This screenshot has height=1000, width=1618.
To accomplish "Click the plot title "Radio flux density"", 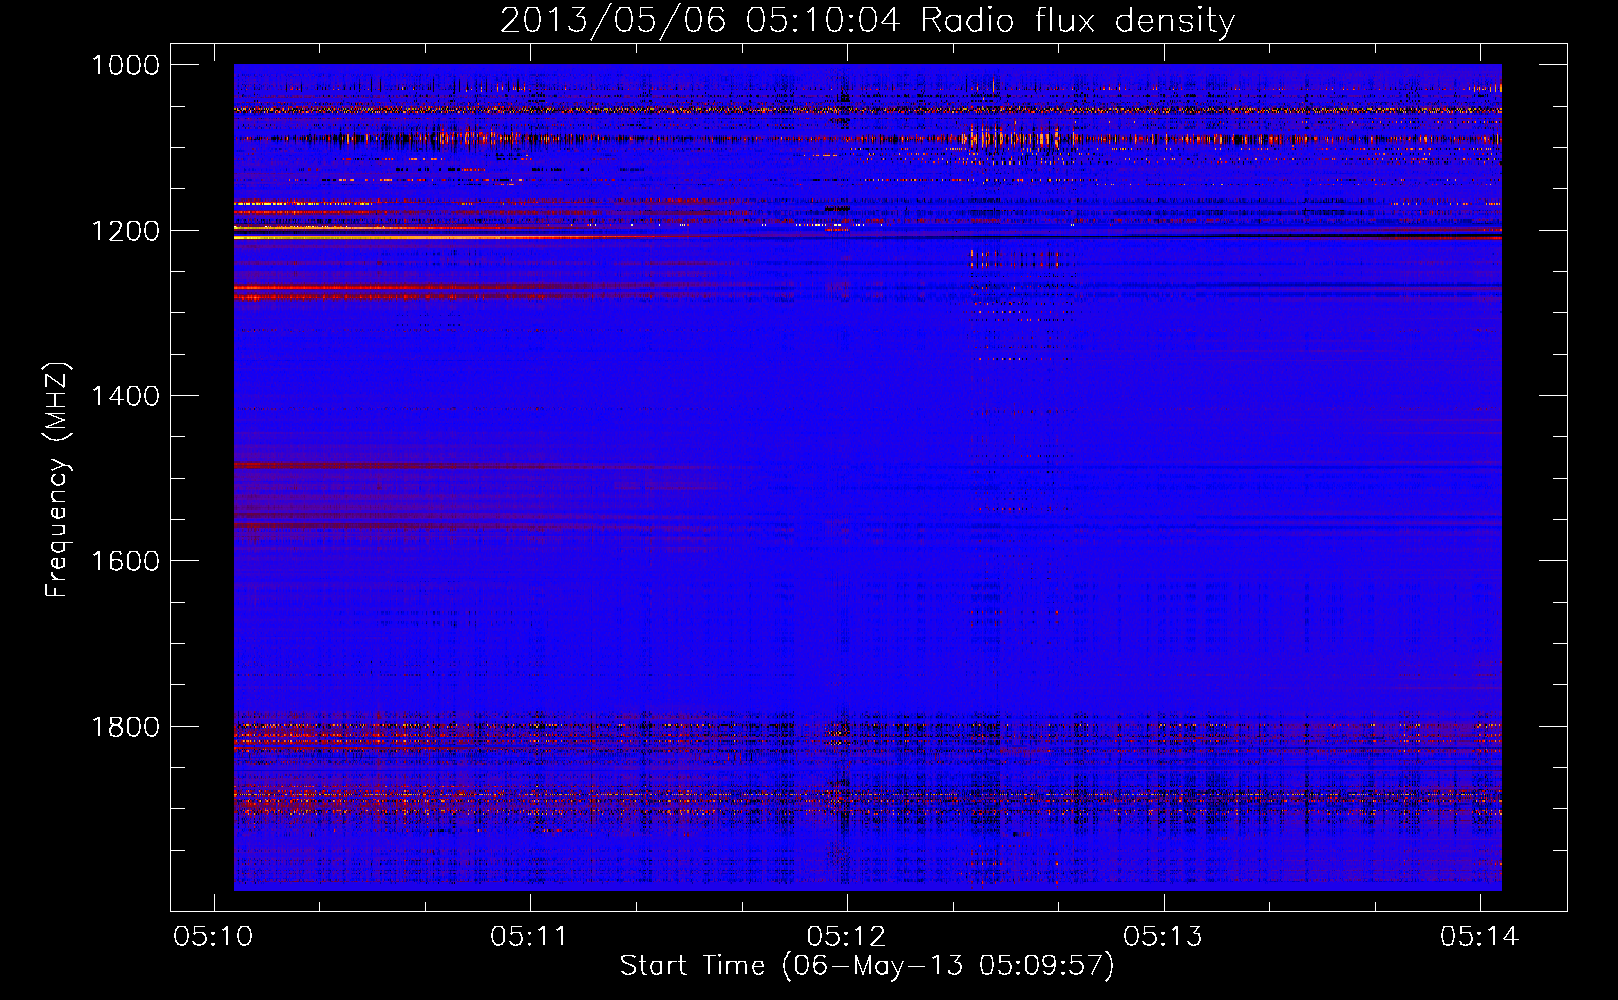I will pyautogui.click(x=1077, y=21).
